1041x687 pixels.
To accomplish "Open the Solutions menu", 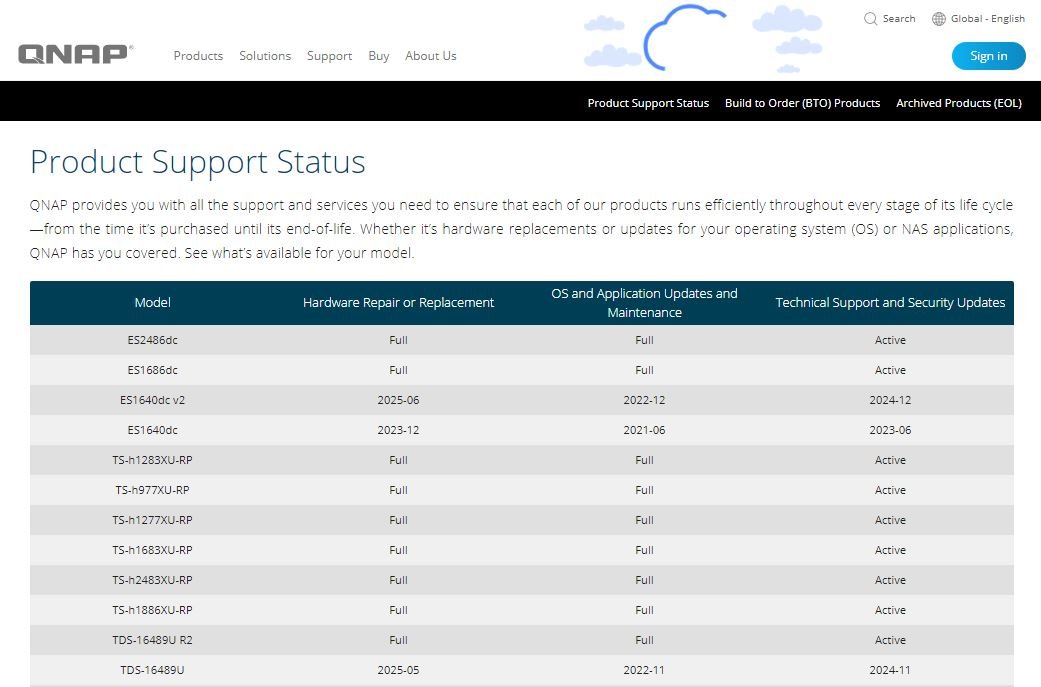I will pyautogui.click(x=265, y=56).
